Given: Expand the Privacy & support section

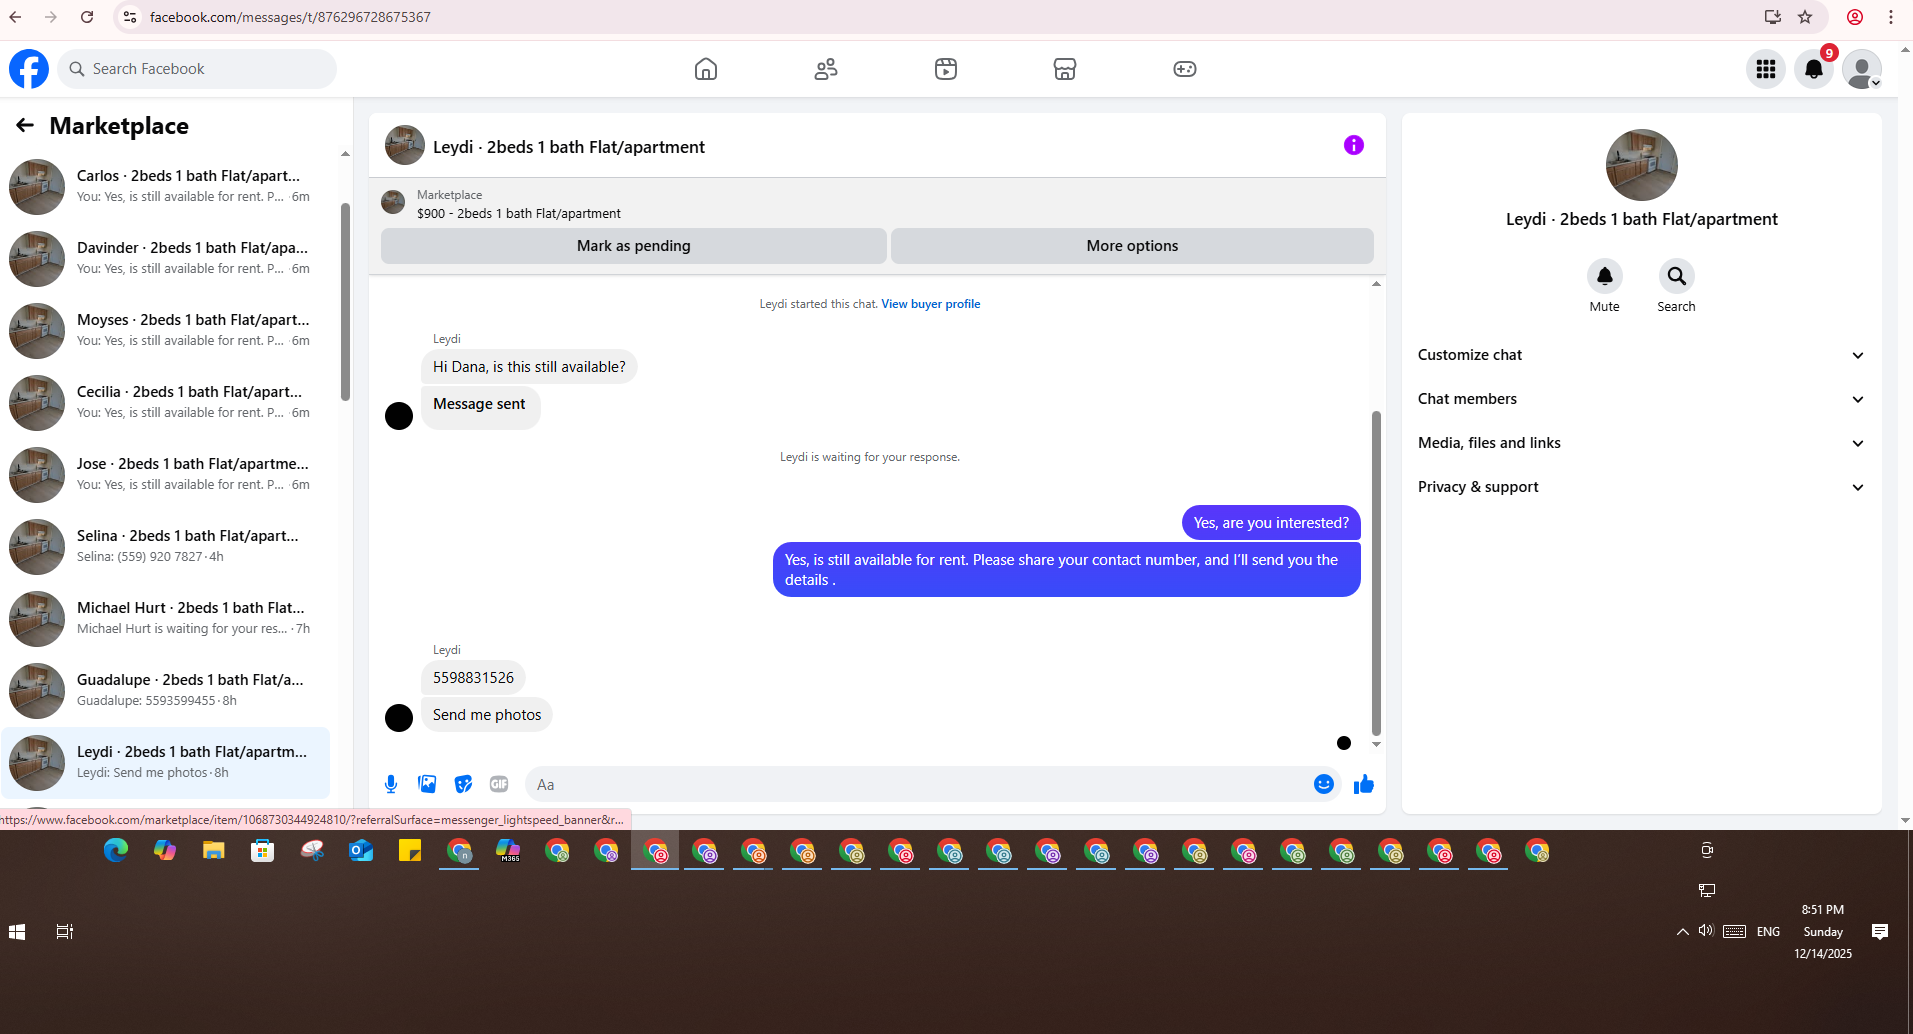Looking at the screenshot, I should coord(1641,487).
